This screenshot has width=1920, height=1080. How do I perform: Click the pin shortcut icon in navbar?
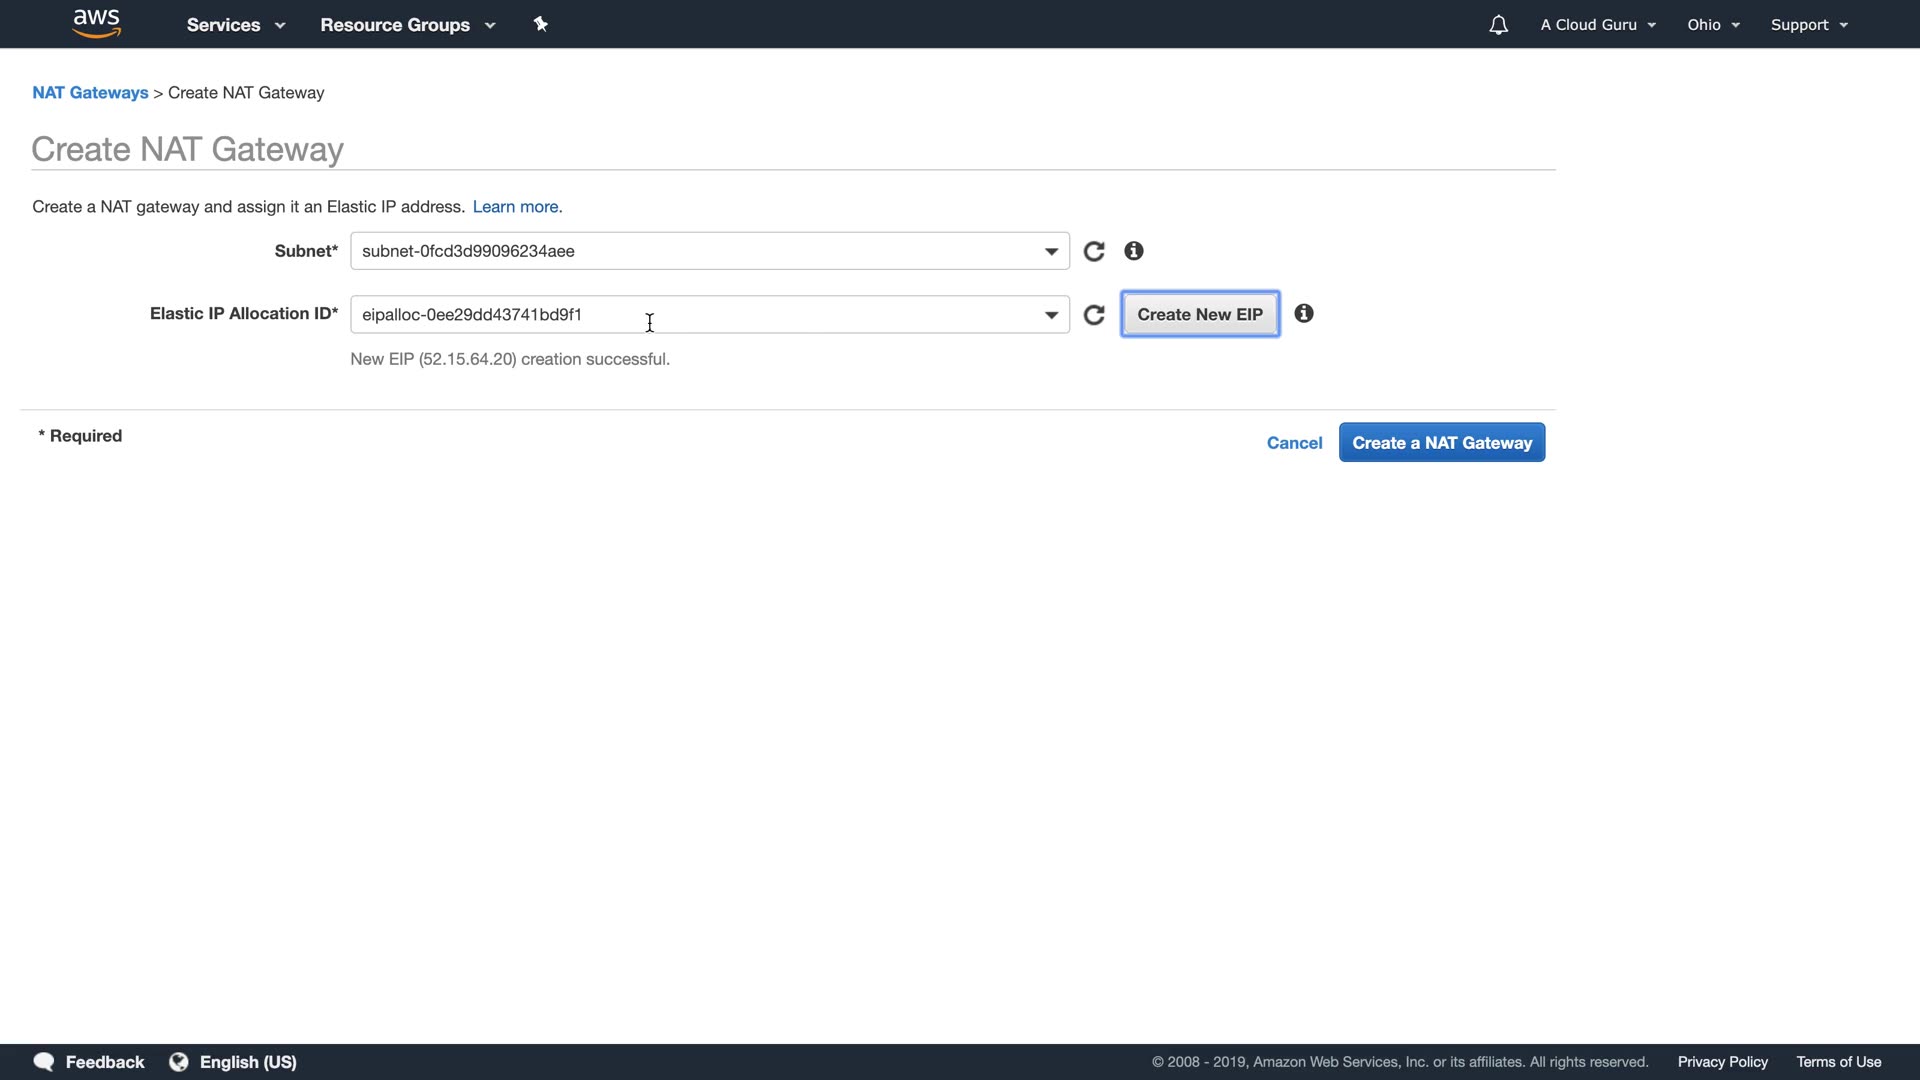click(540, 24)
